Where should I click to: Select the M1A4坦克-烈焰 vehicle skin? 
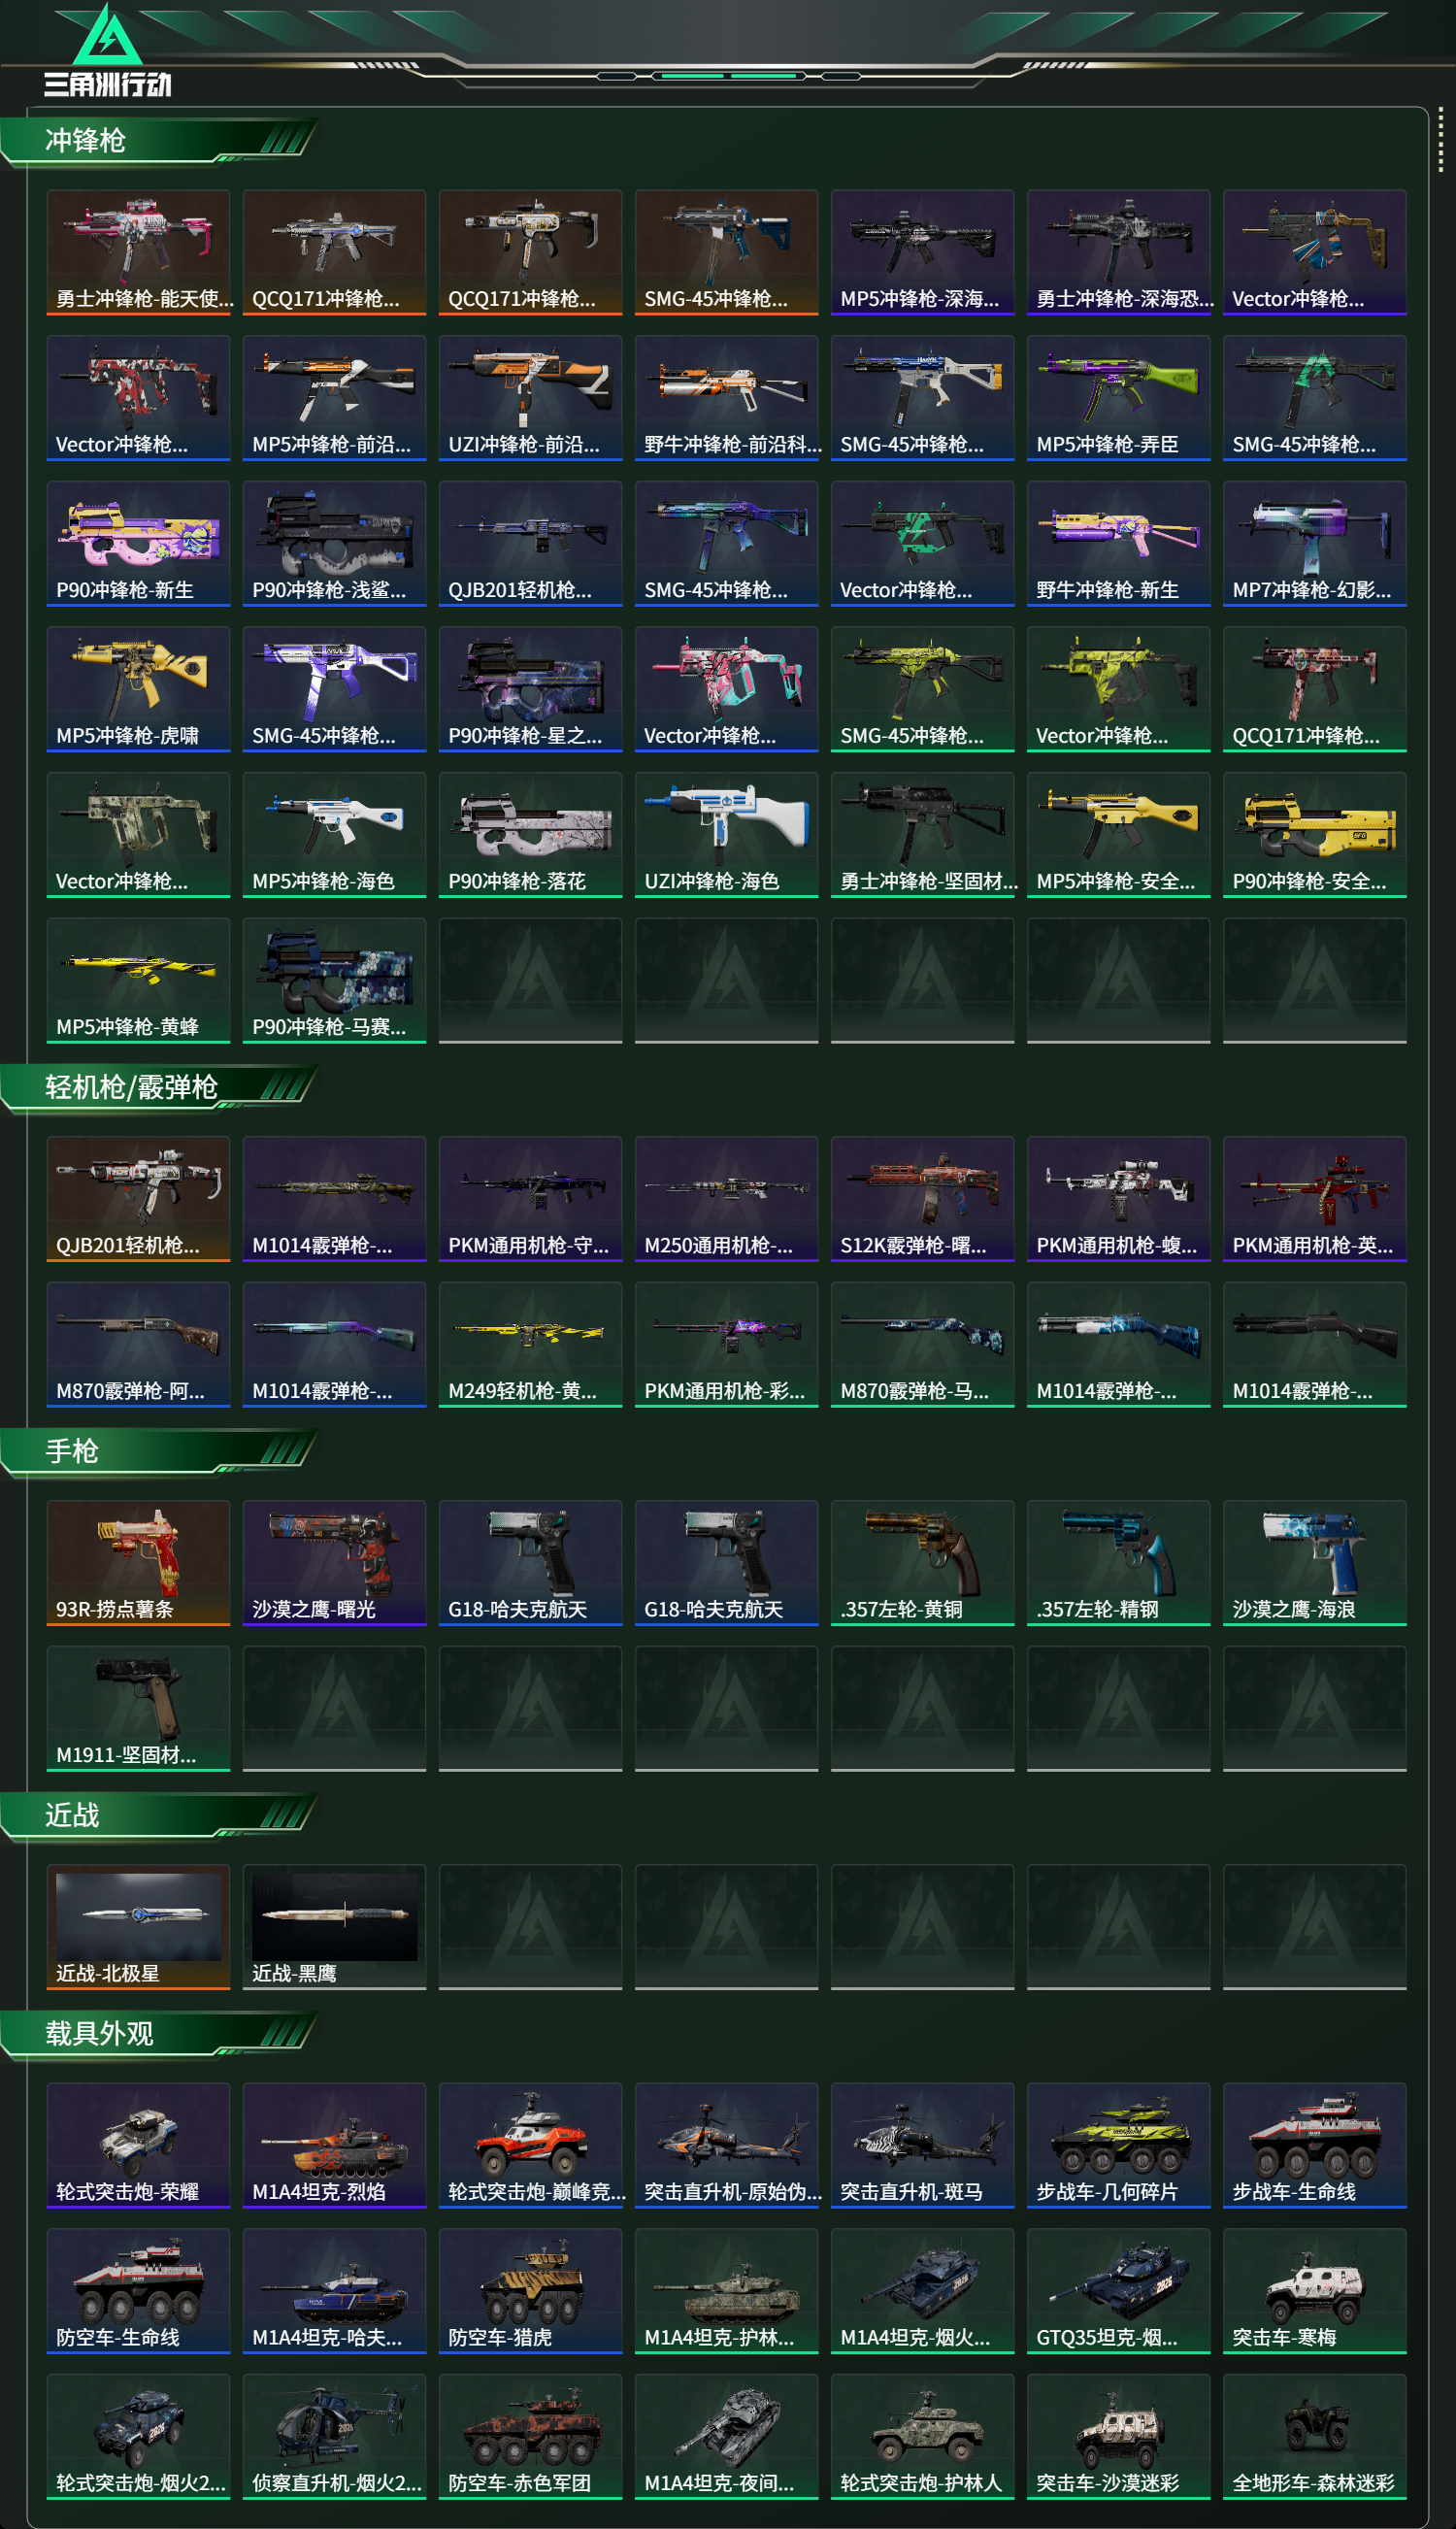click(x=334, y=2144)
